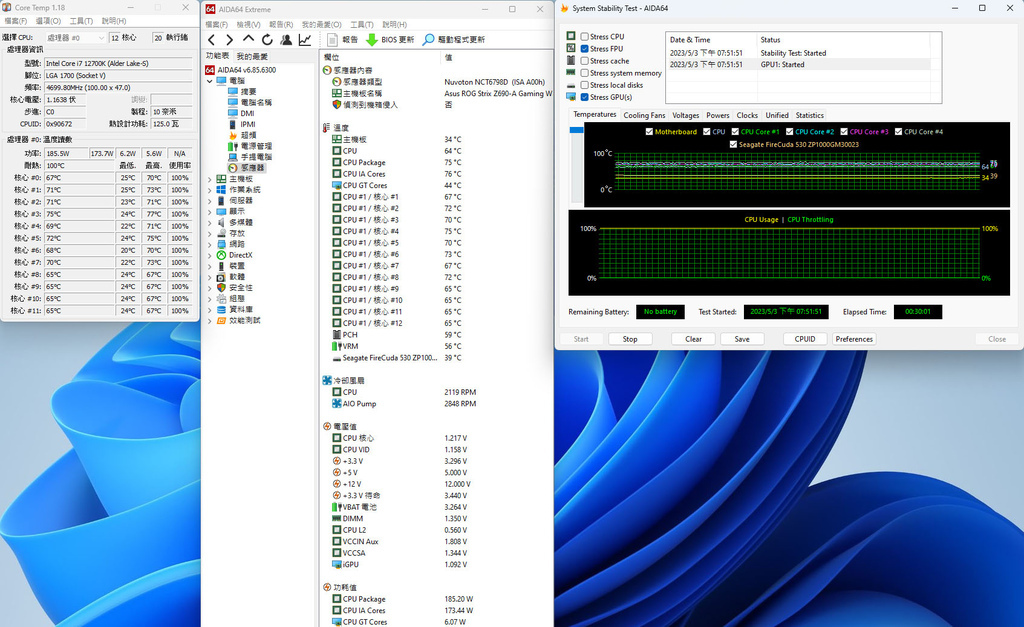Select the IPMI tree item

click(248, 124)
